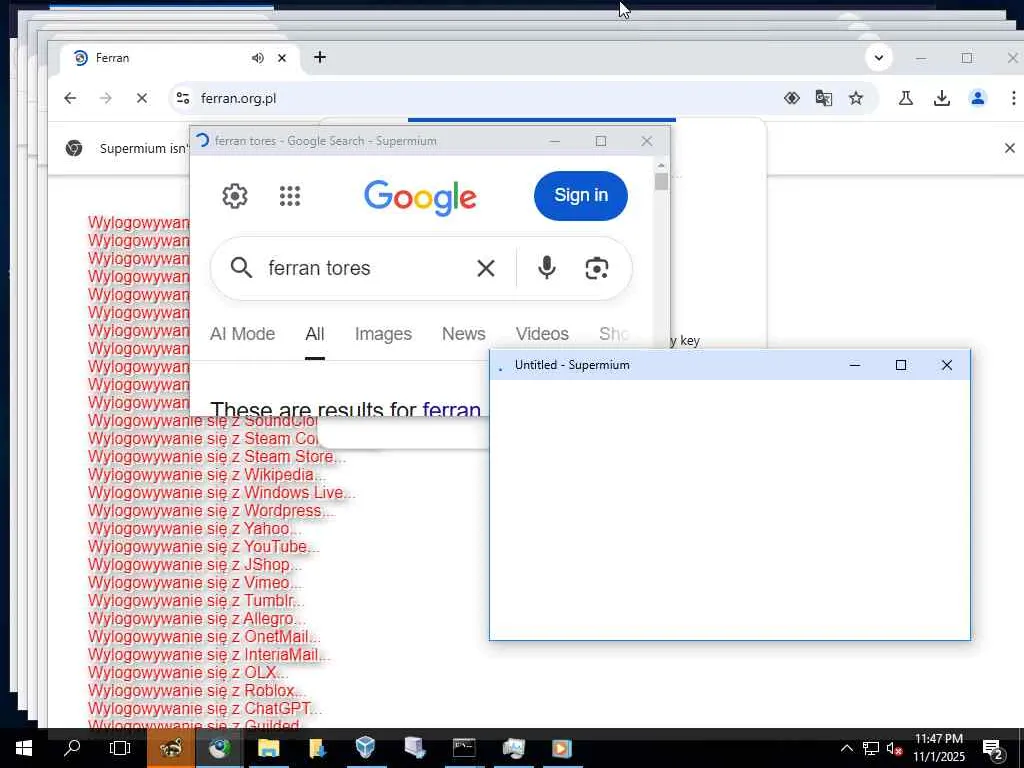Open a new tab with plus button

tap(319, 57)
